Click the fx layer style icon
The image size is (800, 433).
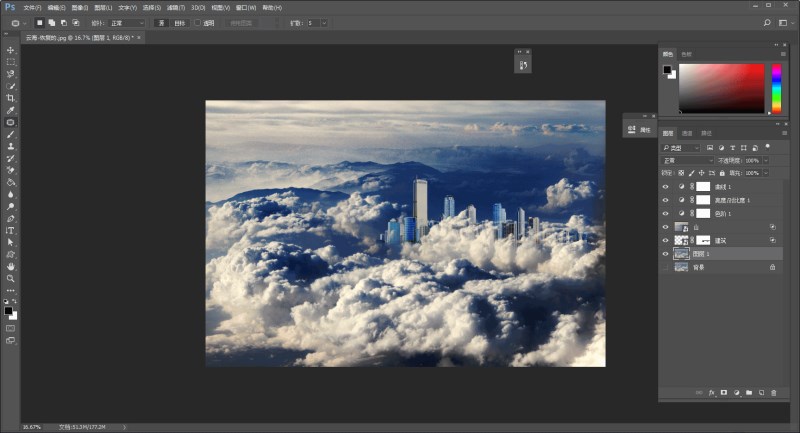(712, 392)
